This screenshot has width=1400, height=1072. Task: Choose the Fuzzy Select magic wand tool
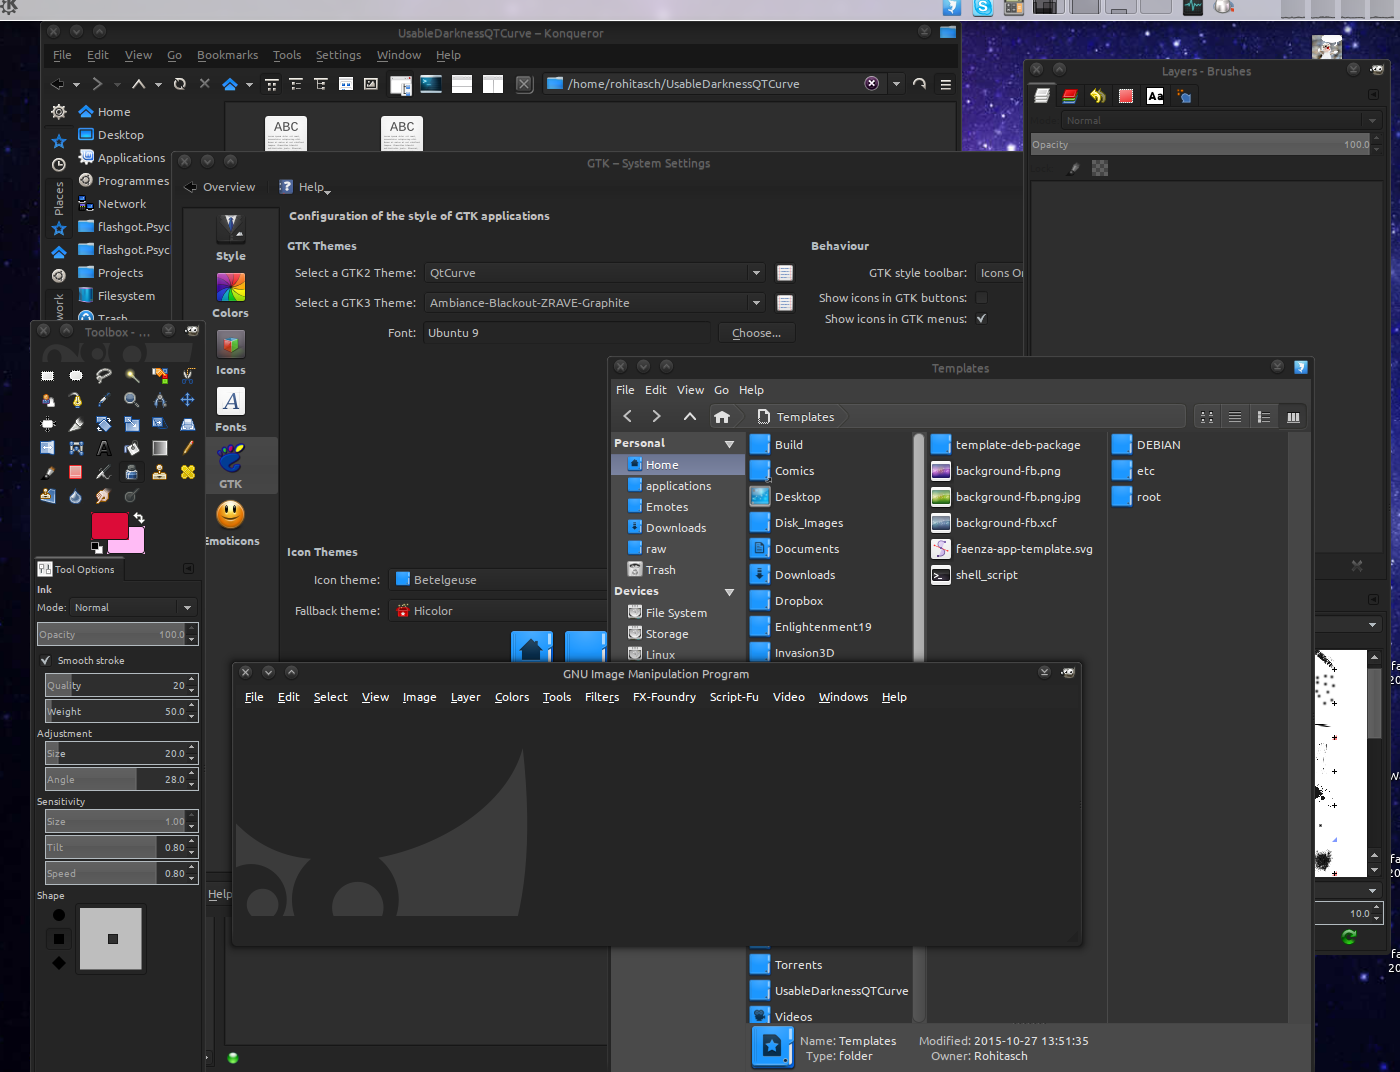click(x=132, y=376)
